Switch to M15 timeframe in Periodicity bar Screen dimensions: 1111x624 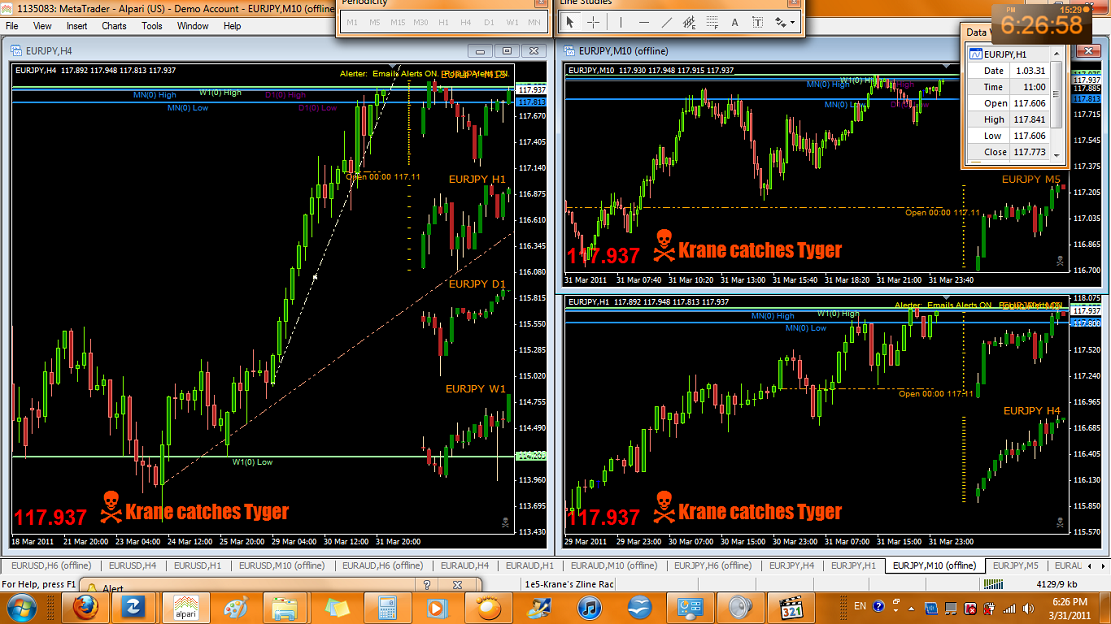click(x=397, y=23)
